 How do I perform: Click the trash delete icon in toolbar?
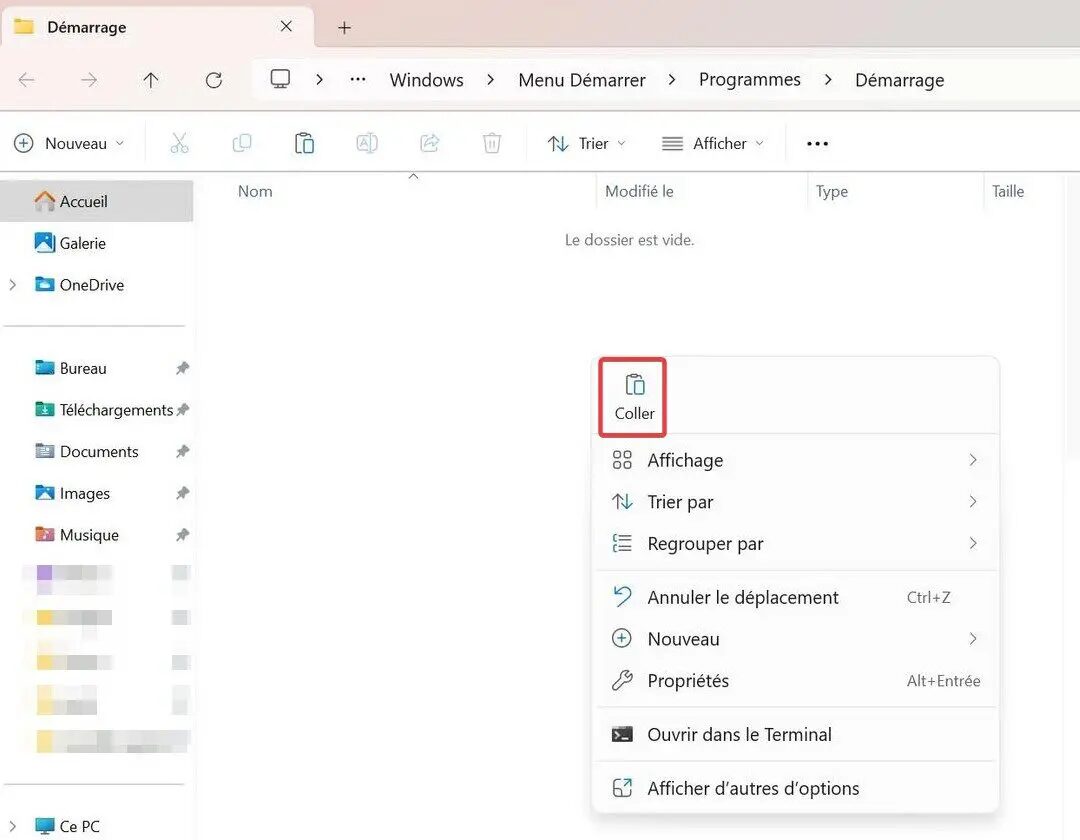pyautogui.click(x=492, y=143)
